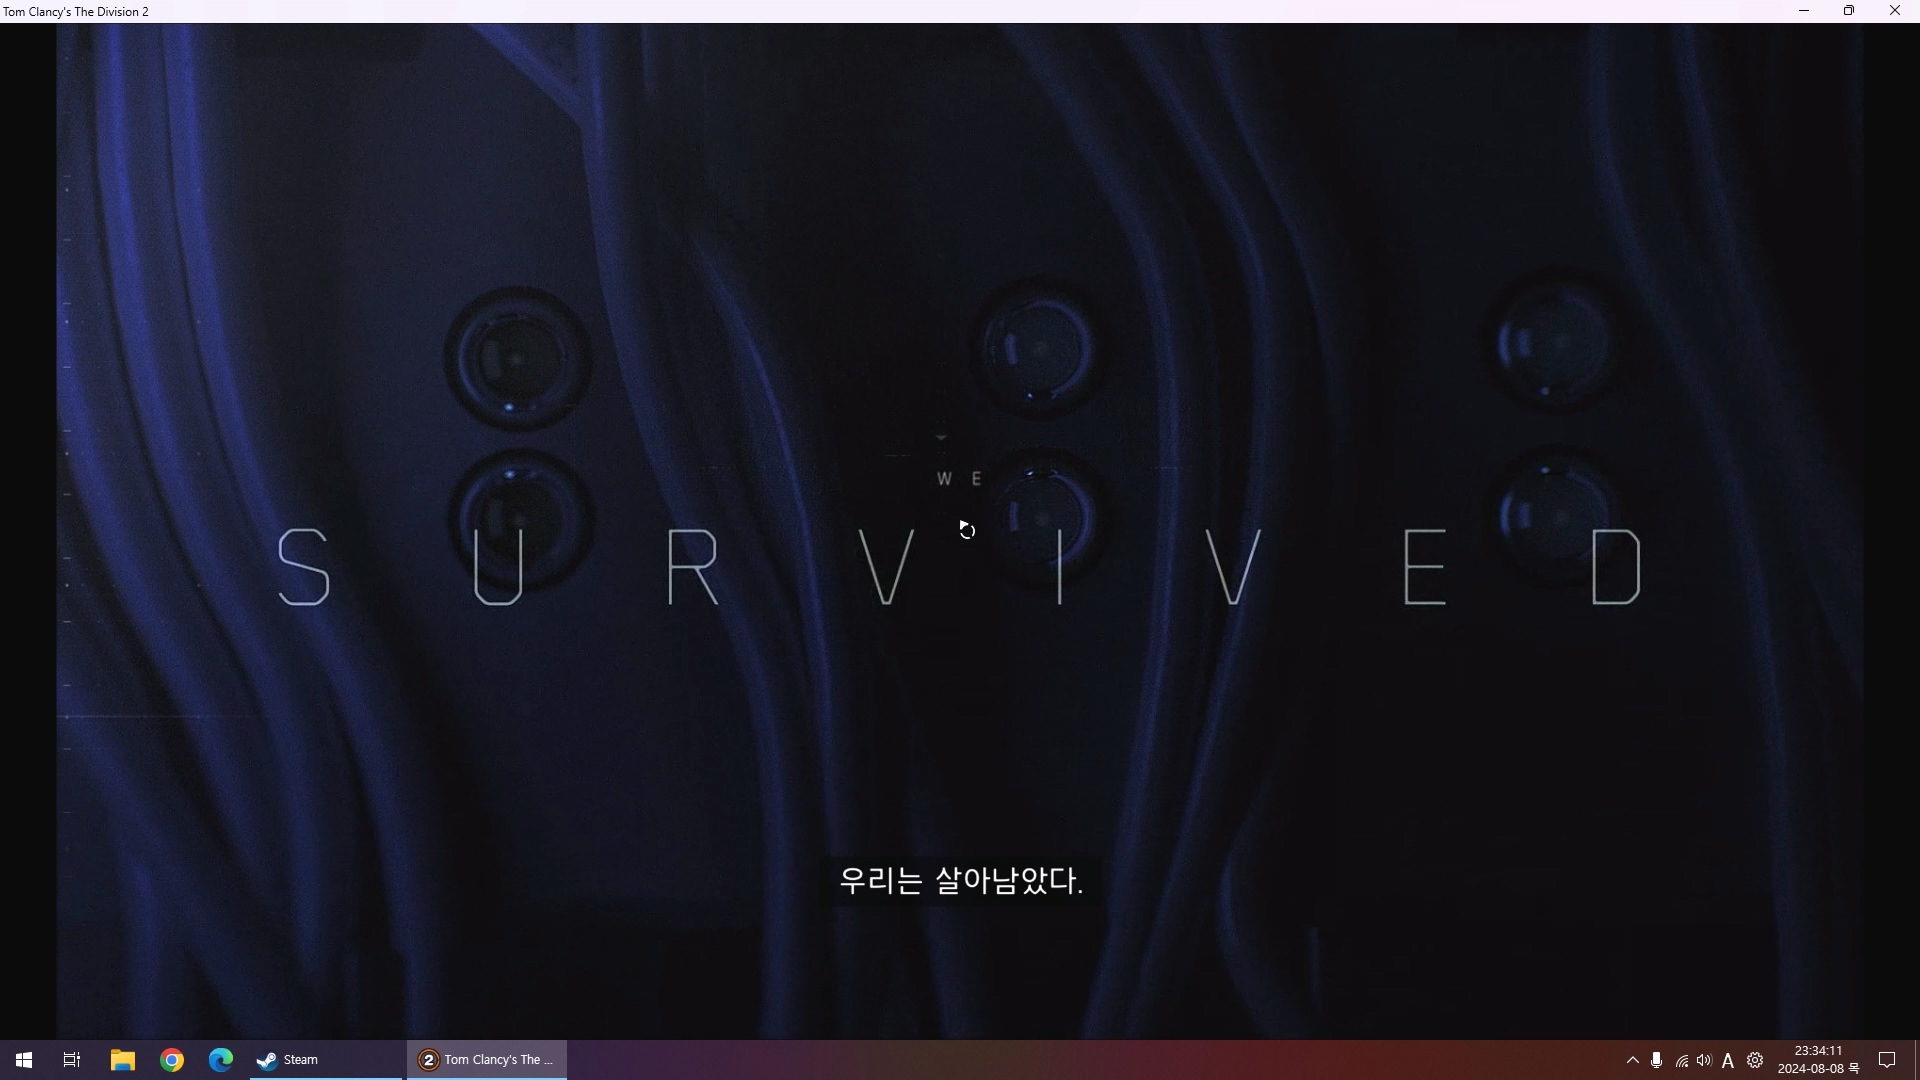Open Google Chrome from the taskbar
Image resolution: width=1920 pixels, height=1080 pixels.
click(x=172, y=1060)
